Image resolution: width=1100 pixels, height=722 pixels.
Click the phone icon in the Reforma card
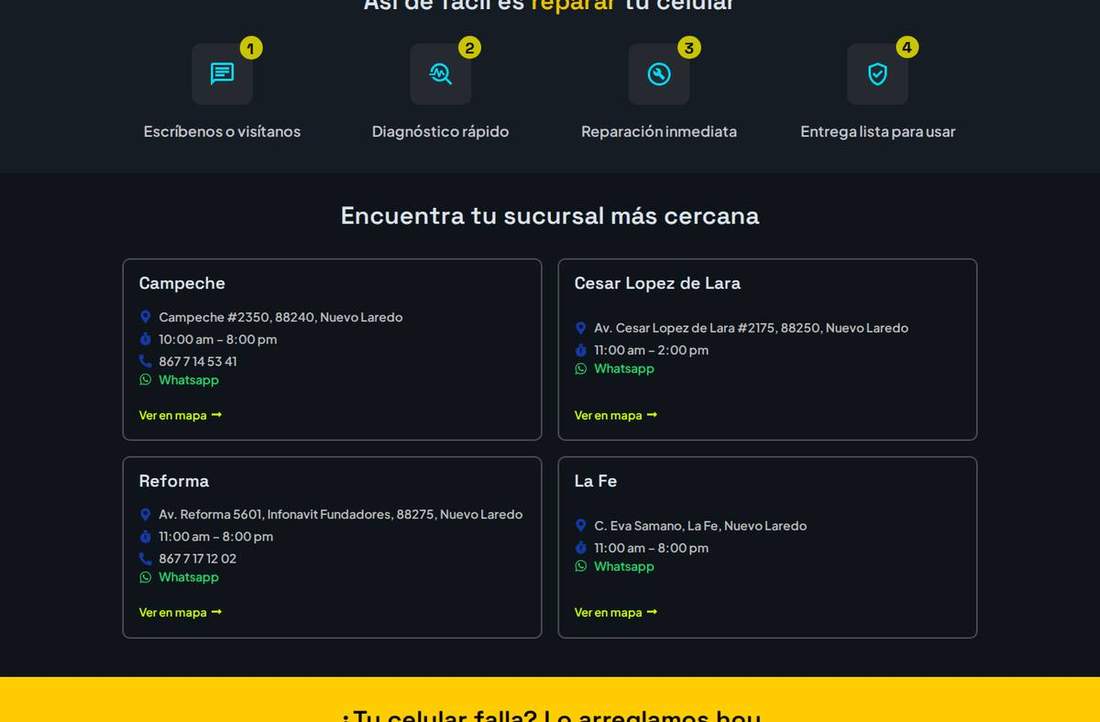point(145,559)
